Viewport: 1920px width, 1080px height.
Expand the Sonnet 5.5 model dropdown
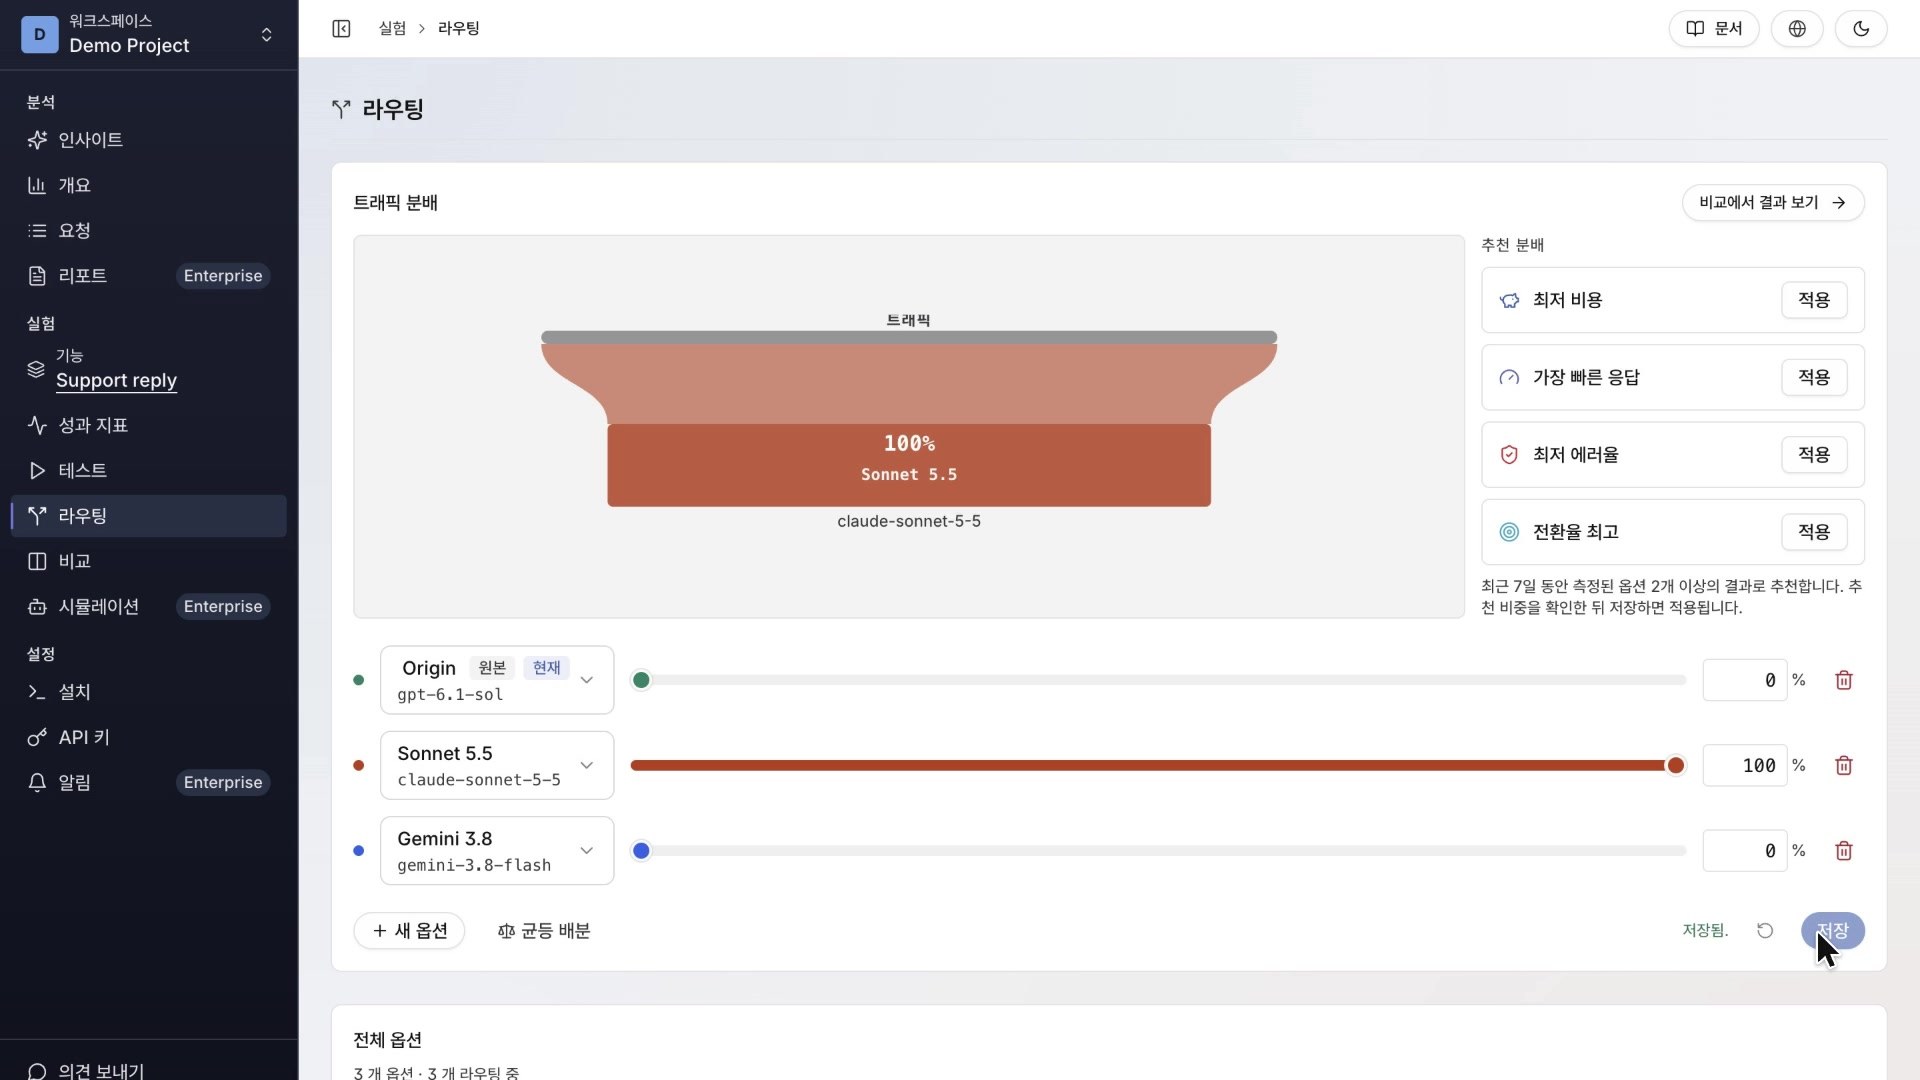pos(497,765)
